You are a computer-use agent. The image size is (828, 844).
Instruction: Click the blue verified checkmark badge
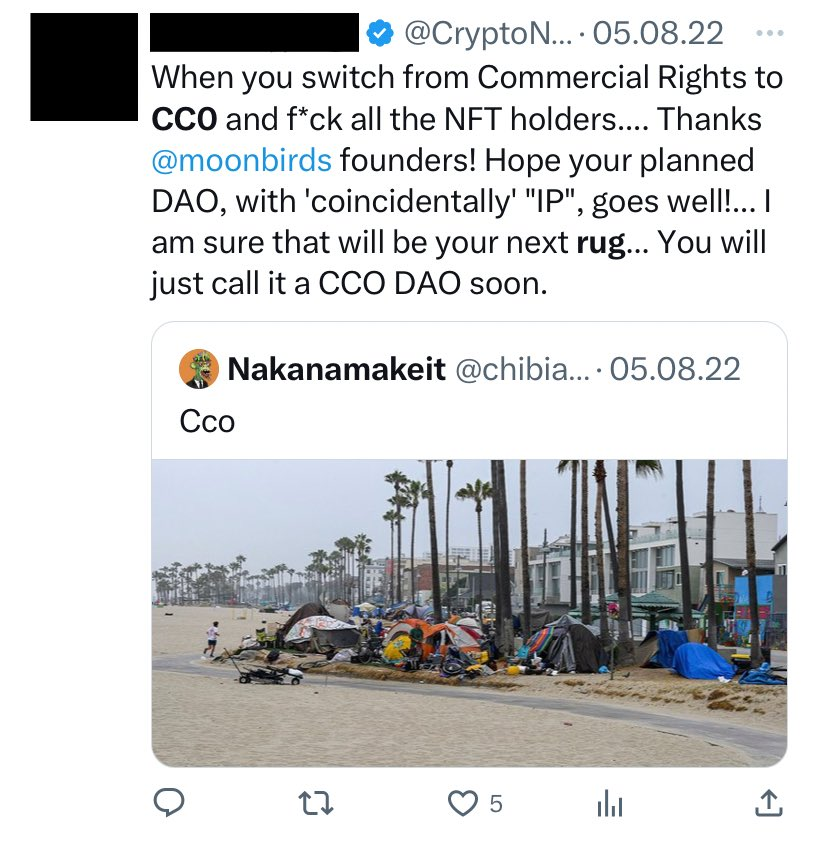pyautogui.click(x=380, y=34)
